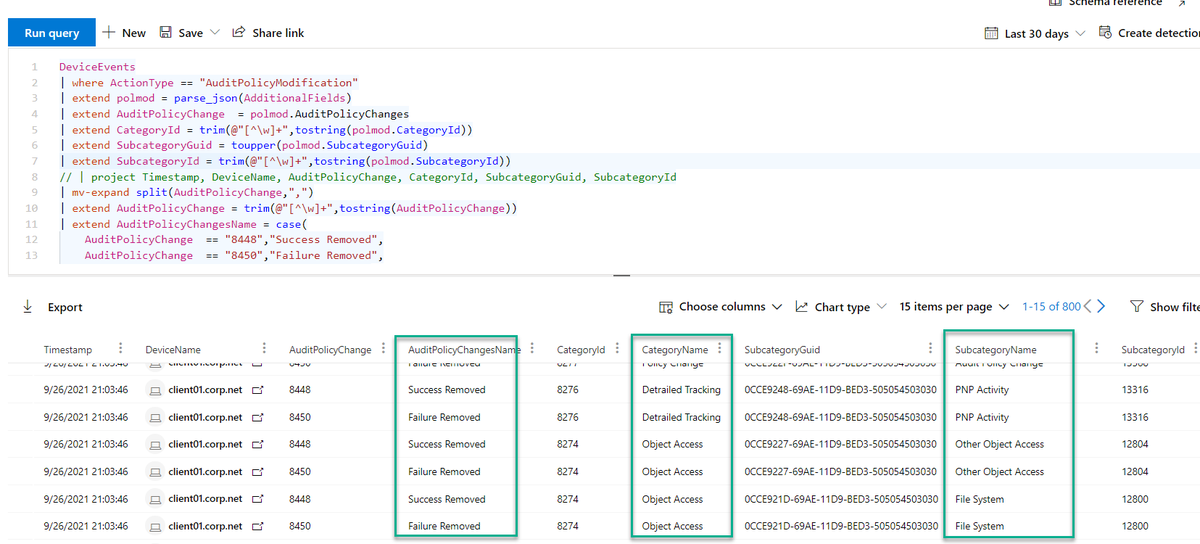This screenshot has width=1200, height=544.
Task: Select the Detrailed Tracking cell in Failure Removed row
Action: tap(681, 417)
